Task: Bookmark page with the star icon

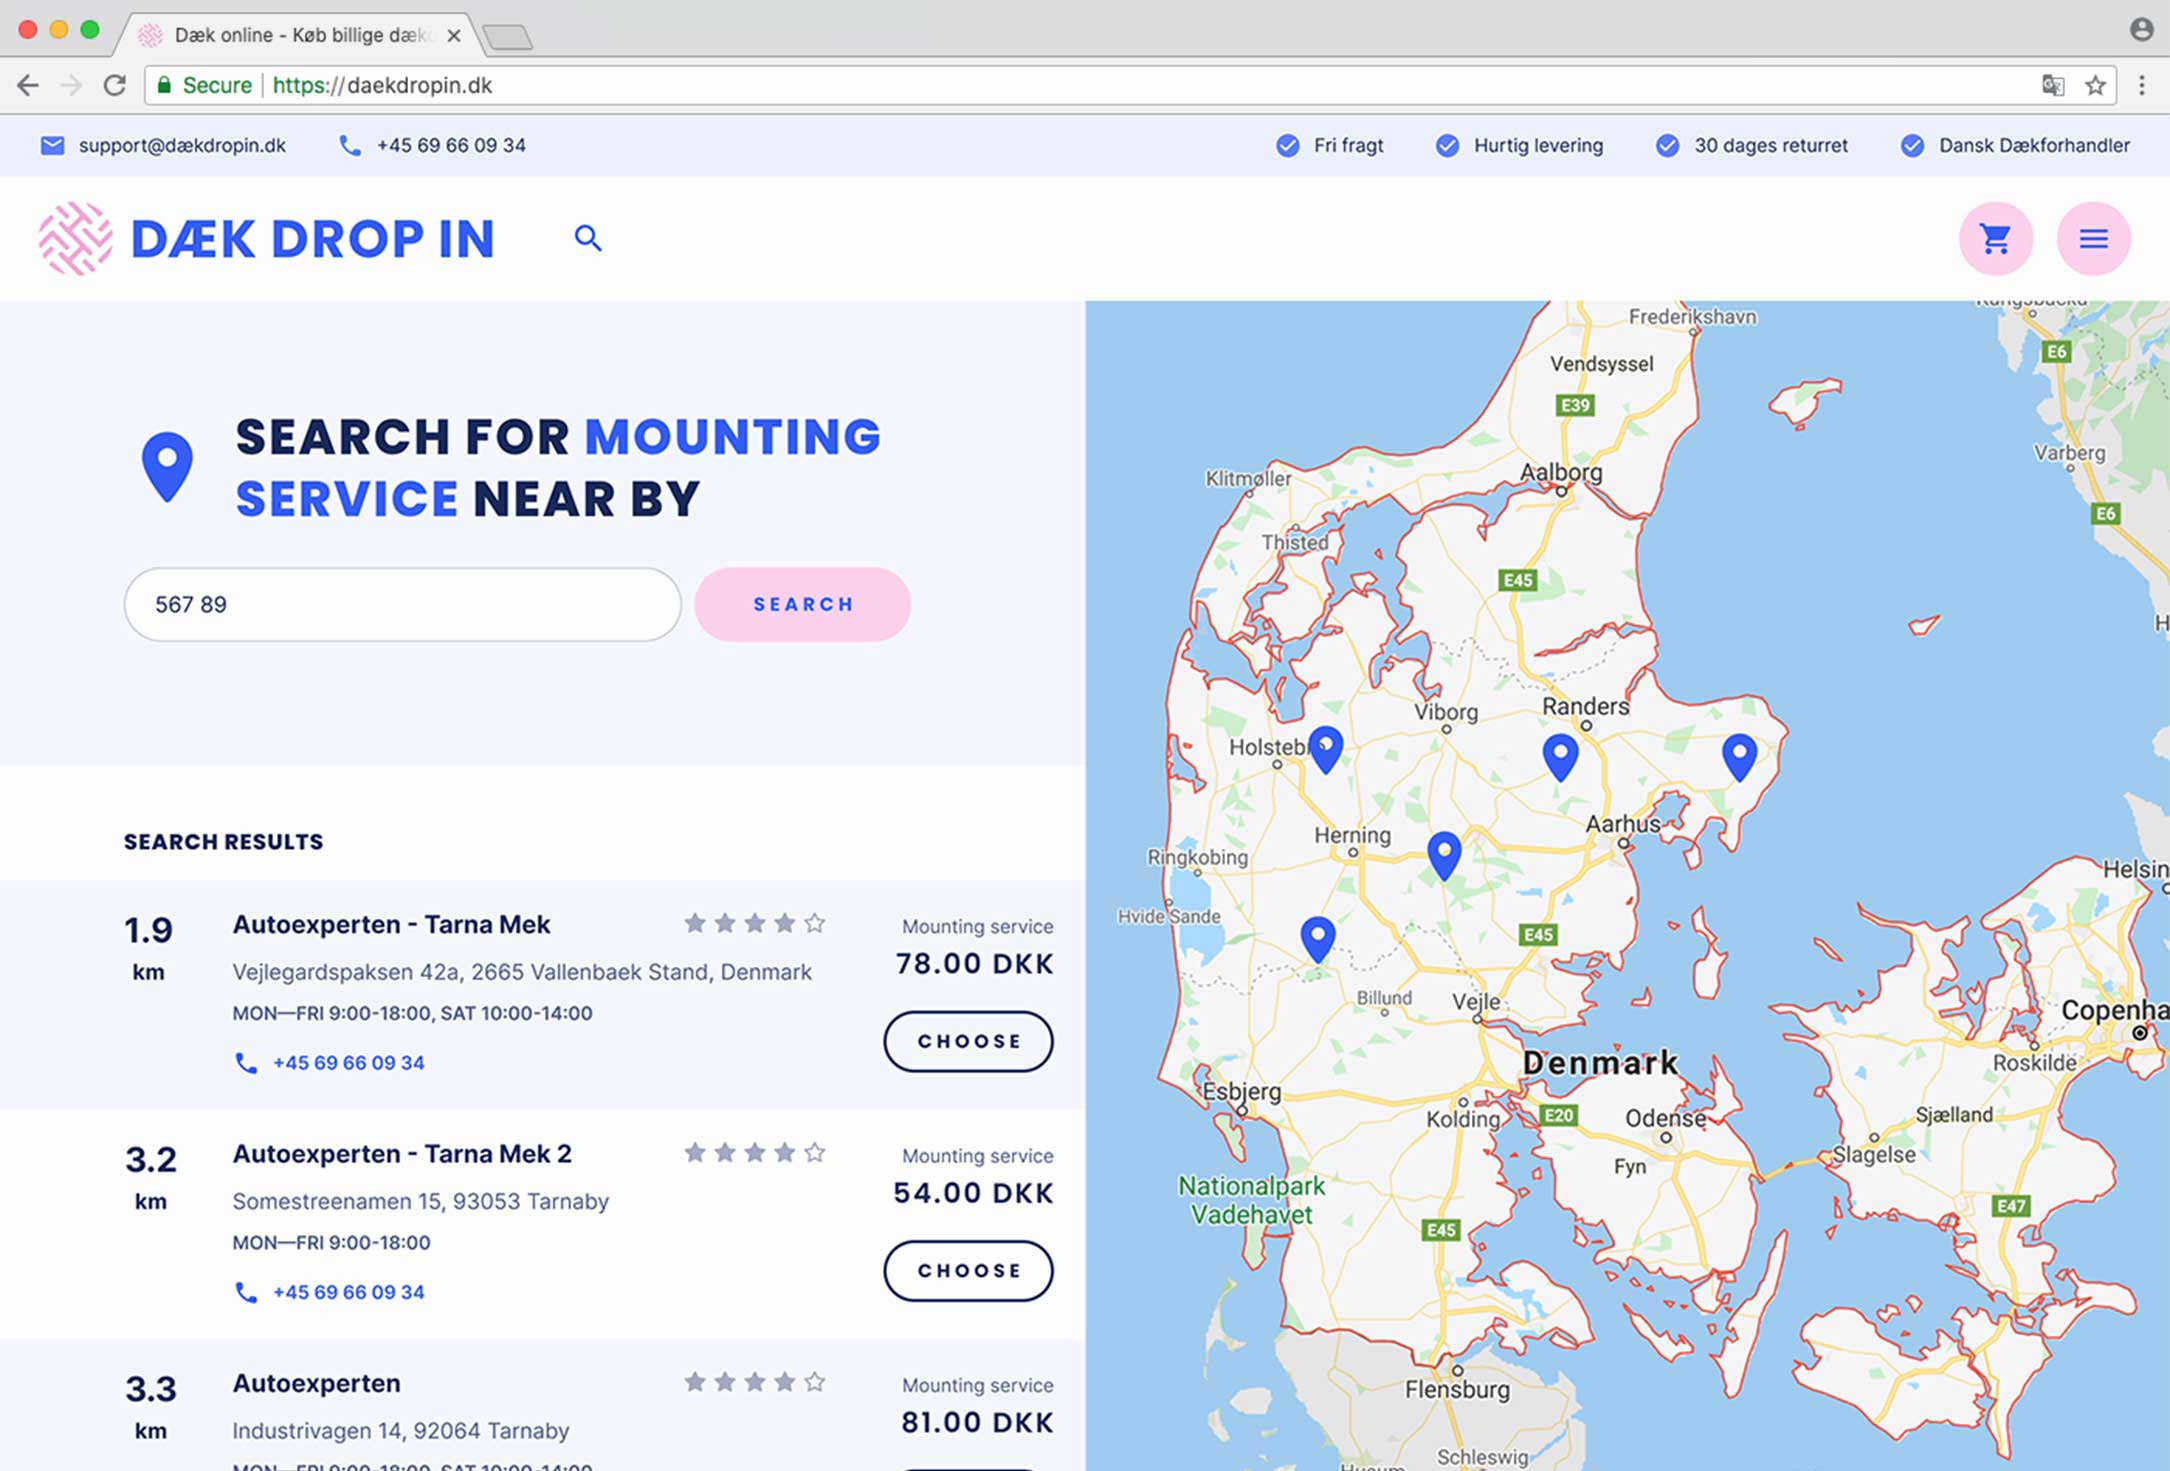Action: point(2096,85)
